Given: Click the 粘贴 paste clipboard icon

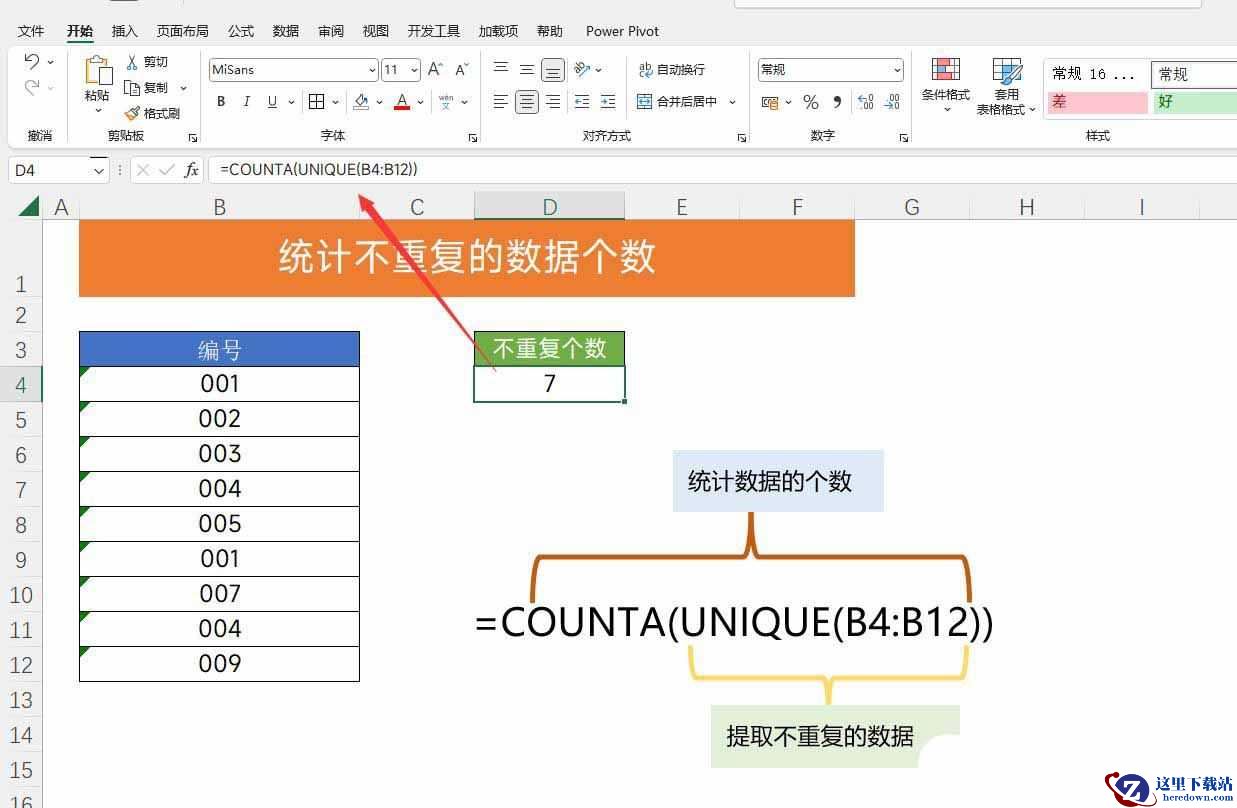Looking at the screenshot, I should click(x=97, y=70).
